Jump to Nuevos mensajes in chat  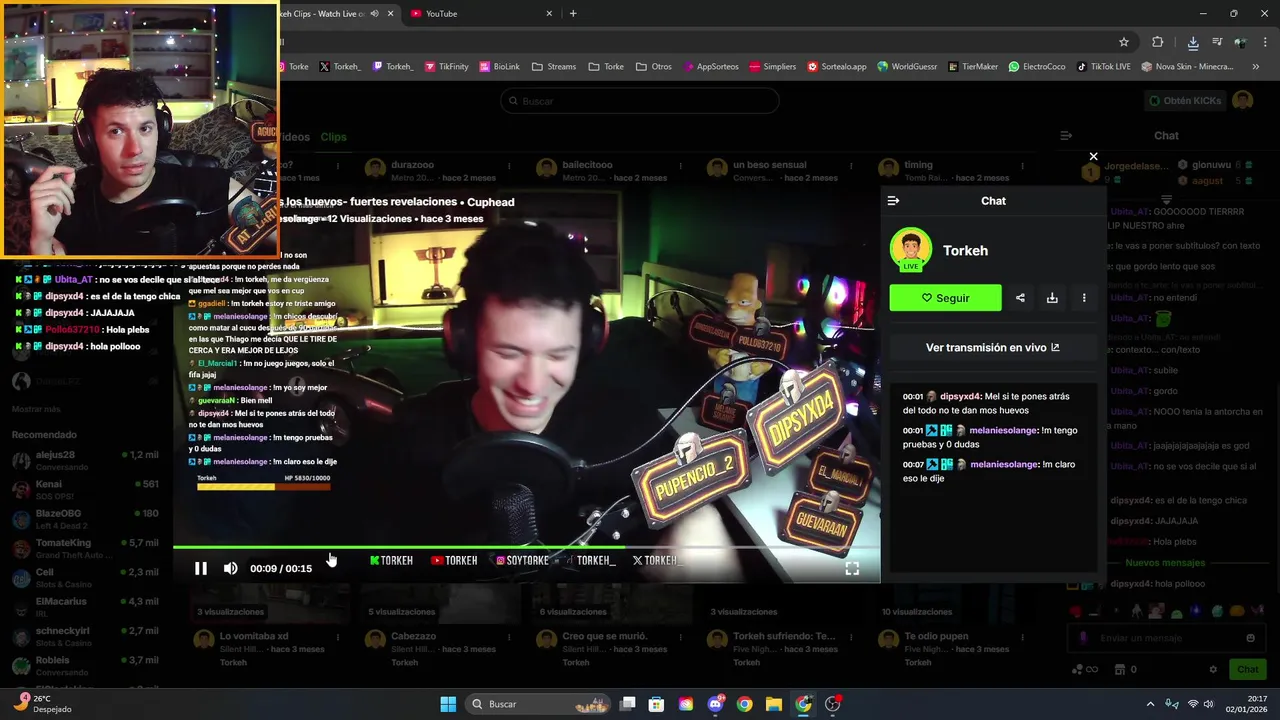tap(1165, 563)
